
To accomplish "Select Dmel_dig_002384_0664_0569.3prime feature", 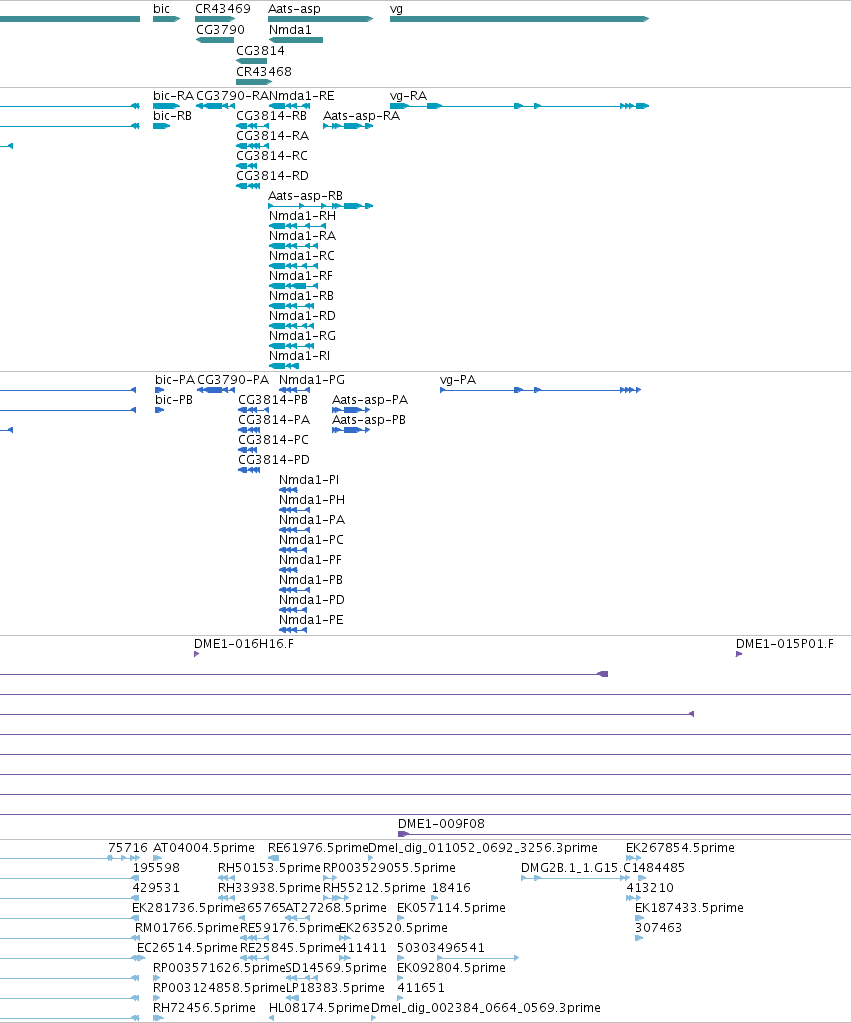I will click(x=374, y=1018).
